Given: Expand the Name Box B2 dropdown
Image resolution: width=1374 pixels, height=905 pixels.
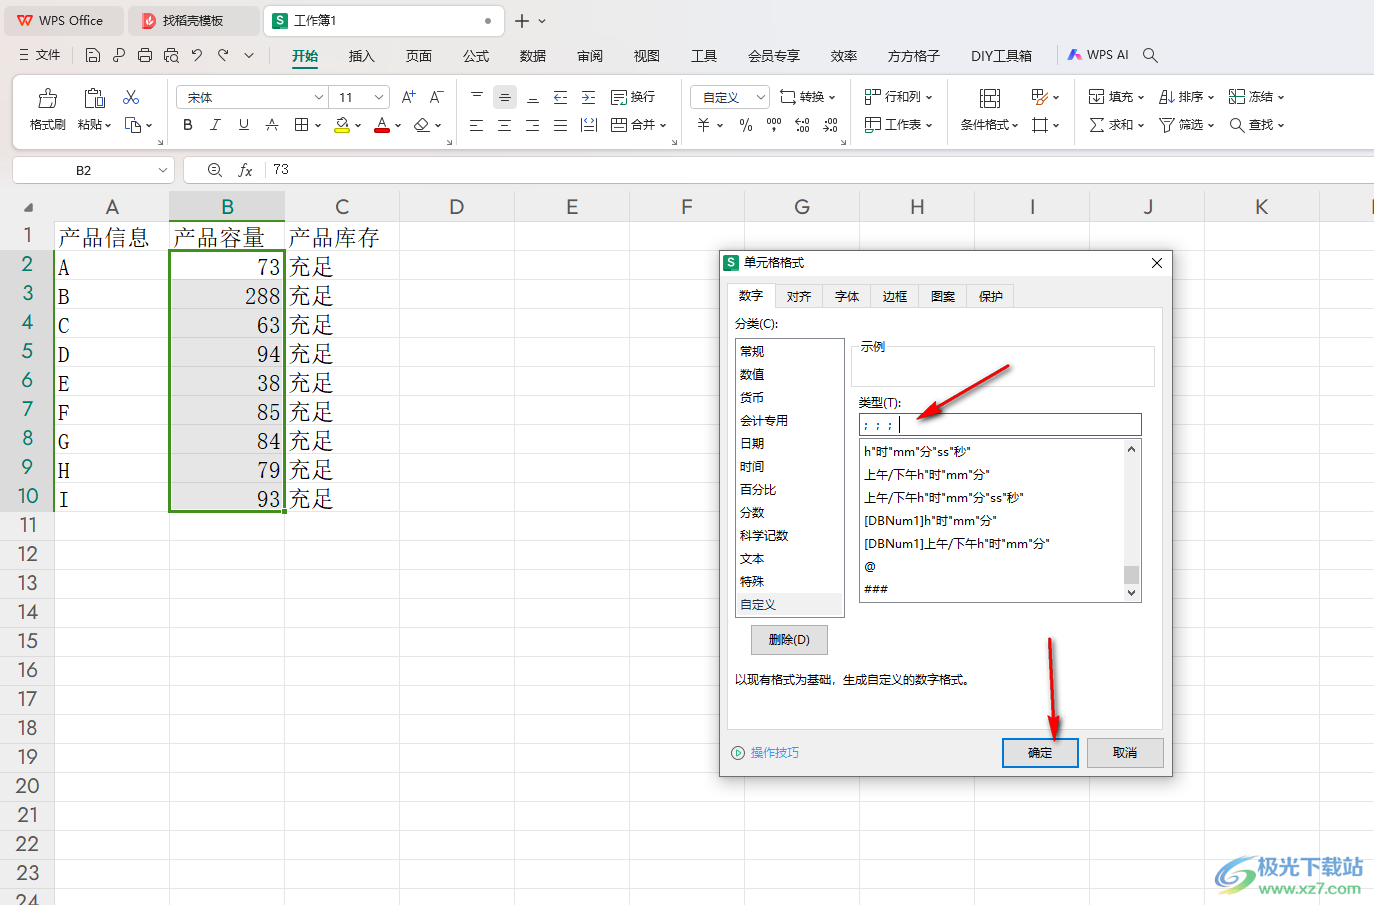Looking at the screenshot, I should click(x=163, y=170).
